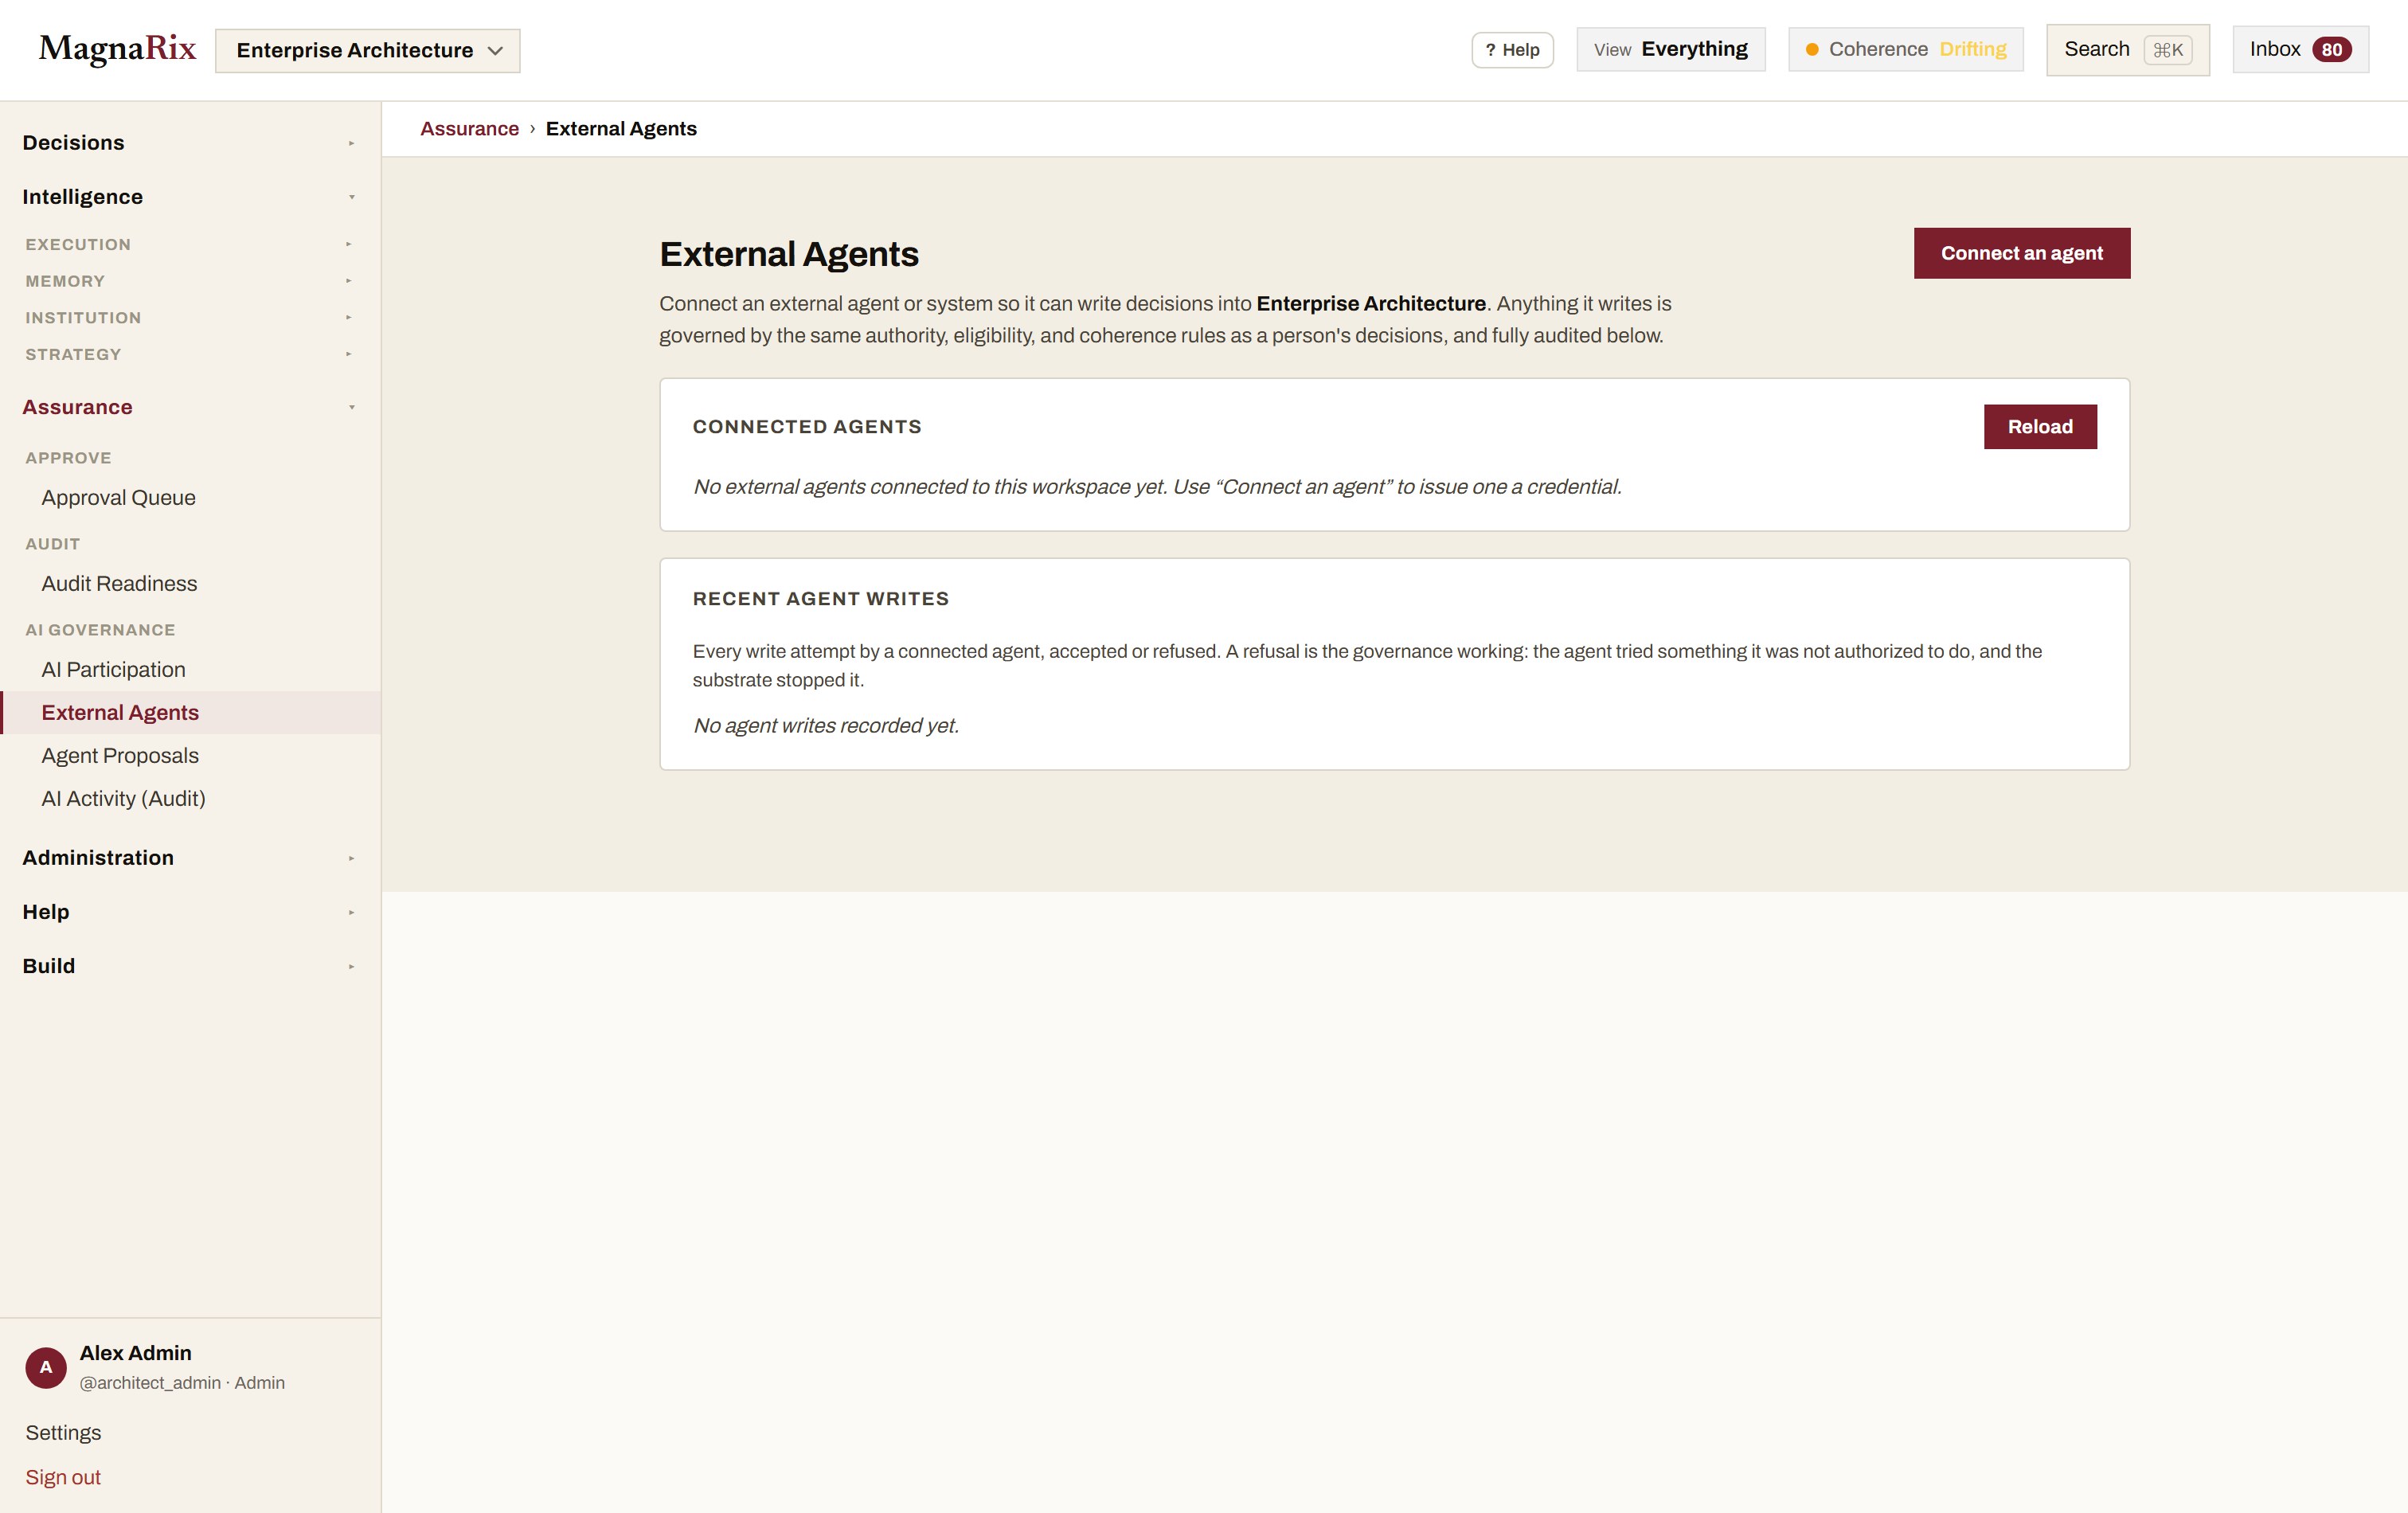
Task: Expand the EXECUTION subsection
Action: point(190,244)
